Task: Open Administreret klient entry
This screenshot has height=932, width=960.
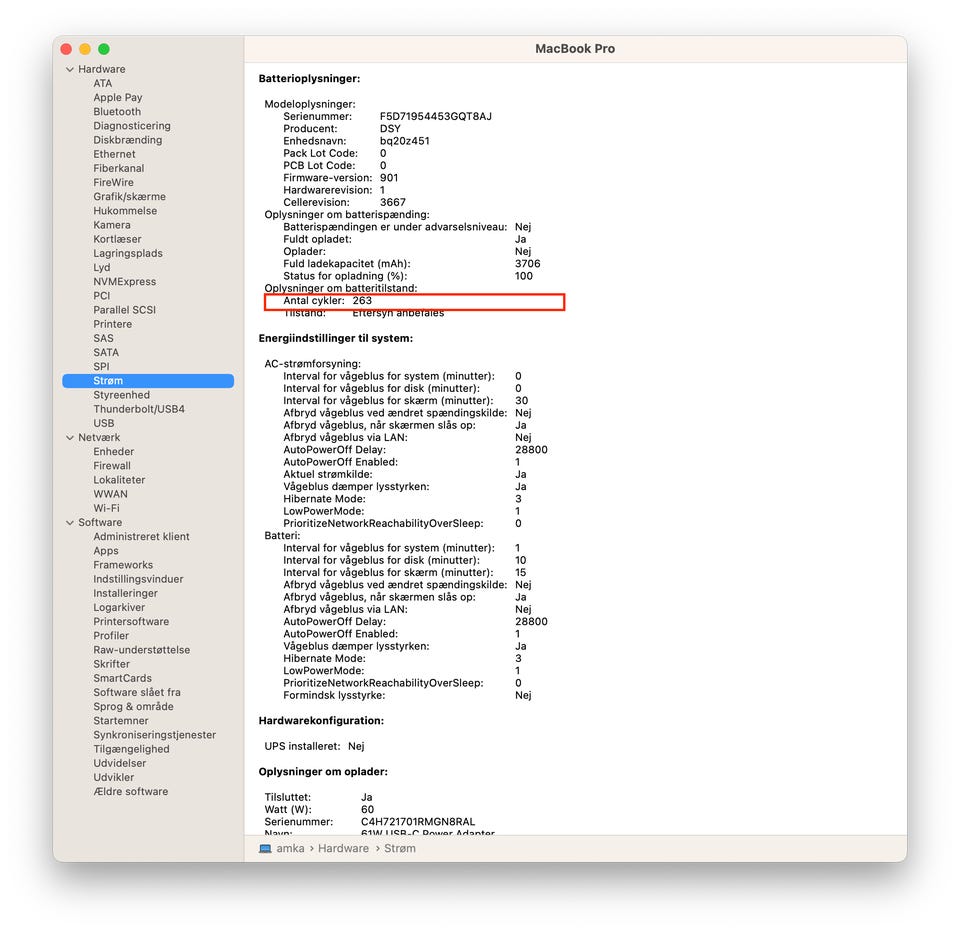Action: [x=141, y=536]
